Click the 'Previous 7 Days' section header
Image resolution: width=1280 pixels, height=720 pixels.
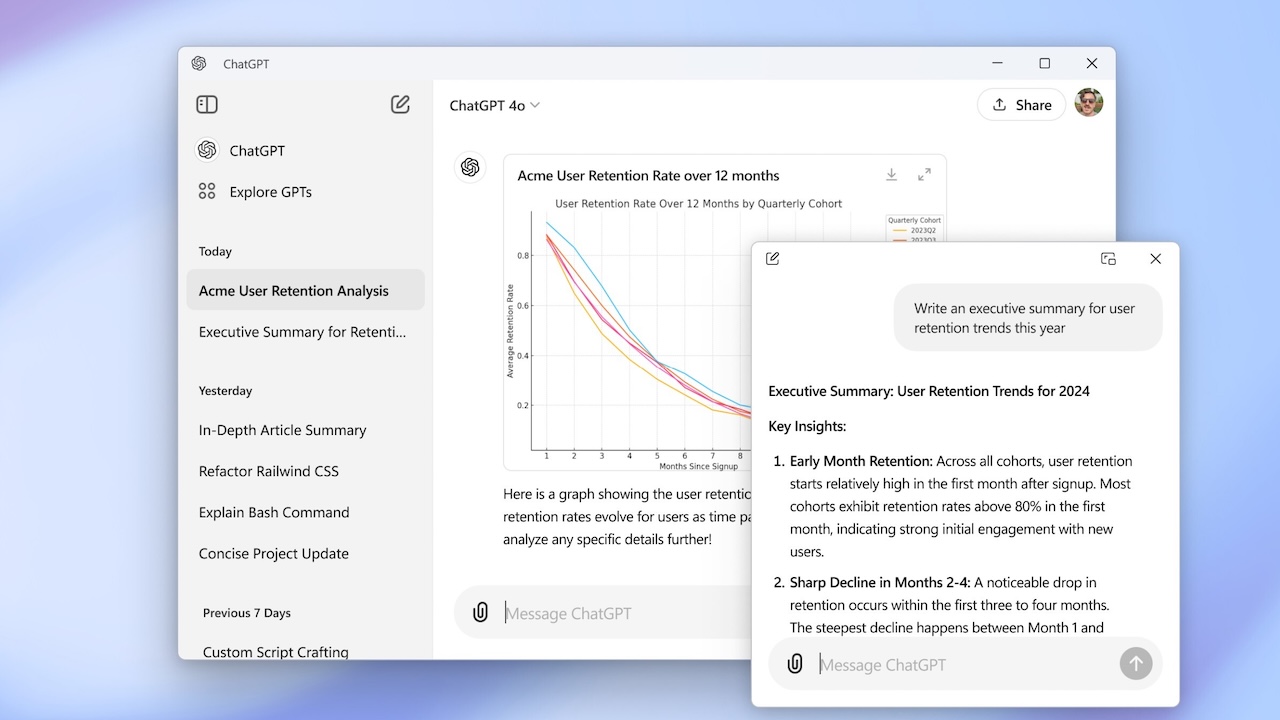(247, 613)
